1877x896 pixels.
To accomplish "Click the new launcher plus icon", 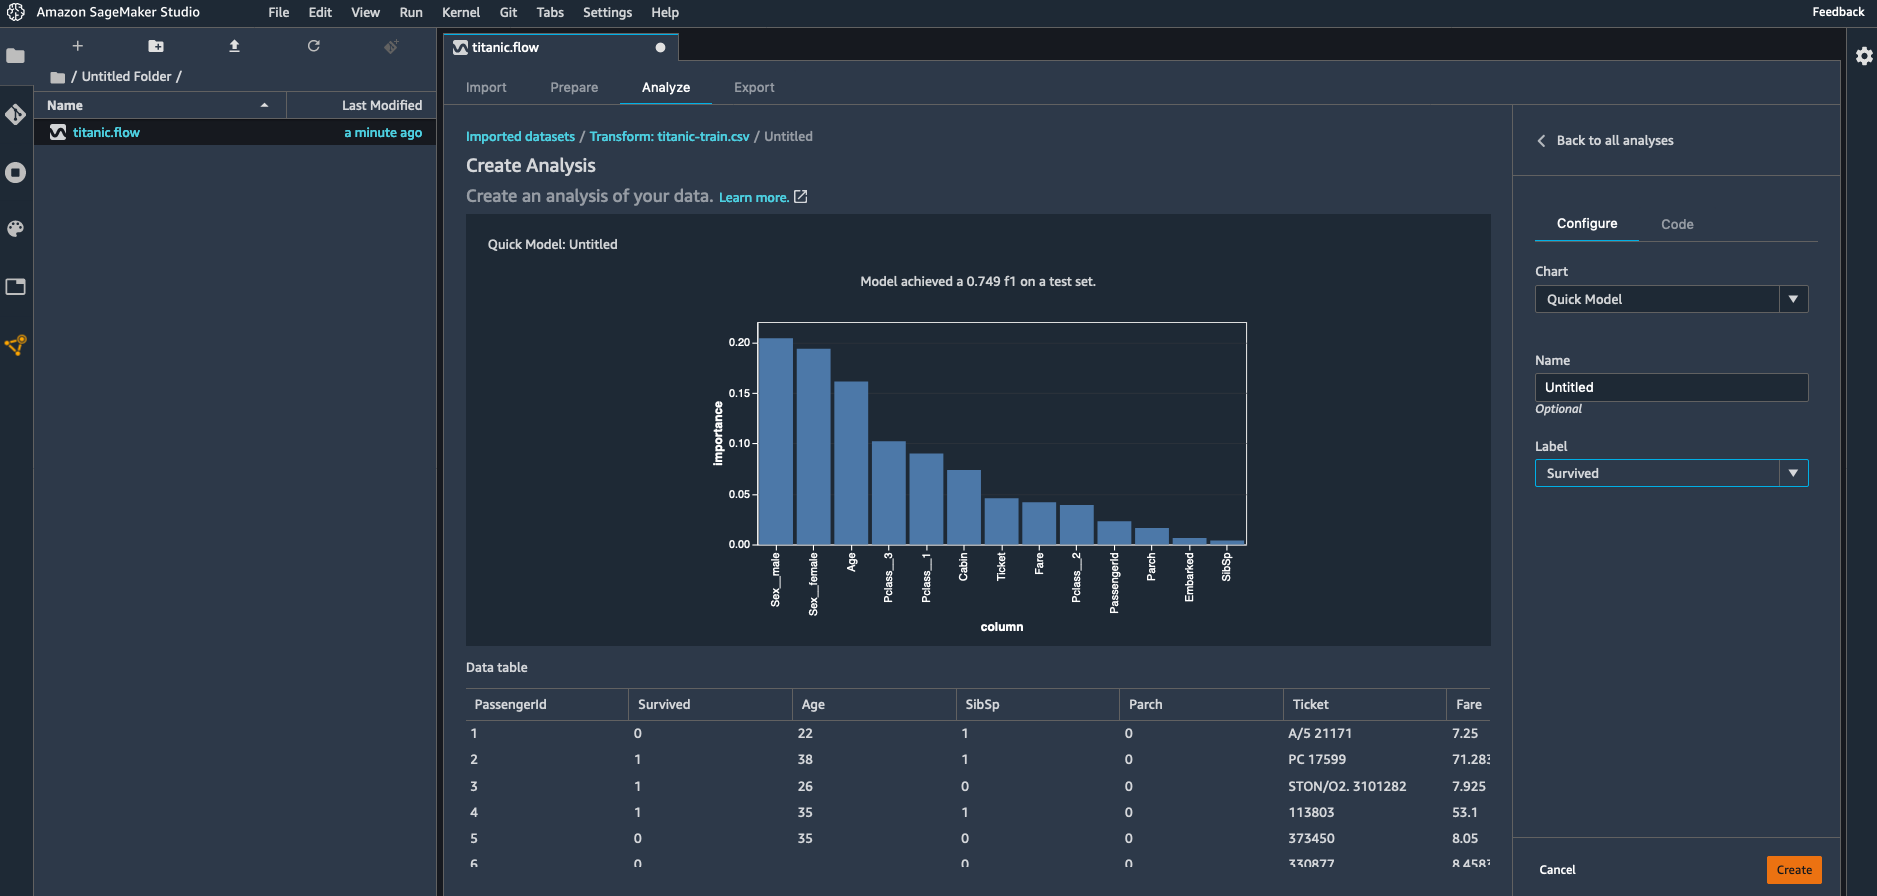I will (77, 46).
